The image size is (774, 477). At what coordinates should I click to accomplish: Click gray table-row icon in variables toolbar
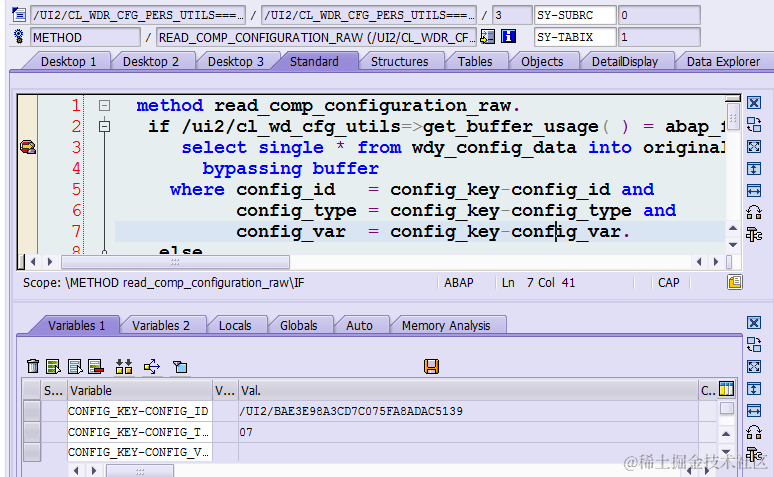click(75, 366)
